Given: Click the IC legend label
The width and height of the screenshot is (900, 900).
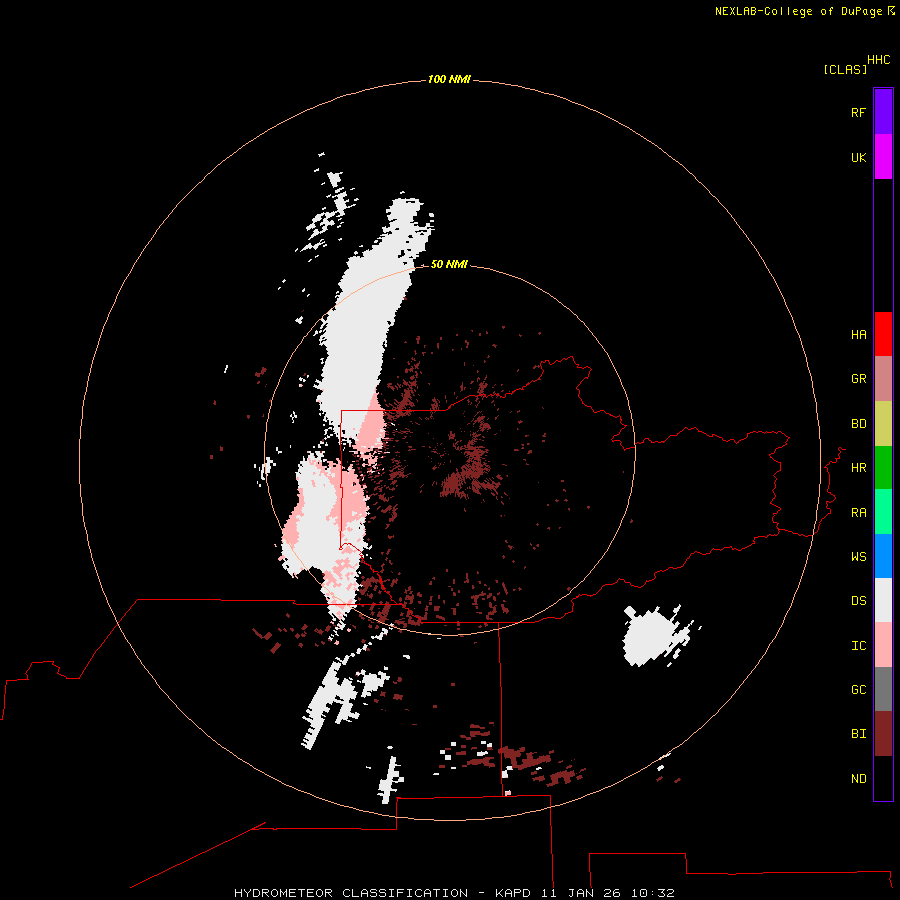Looking at the screenshot, I should (x=858, y=646).
